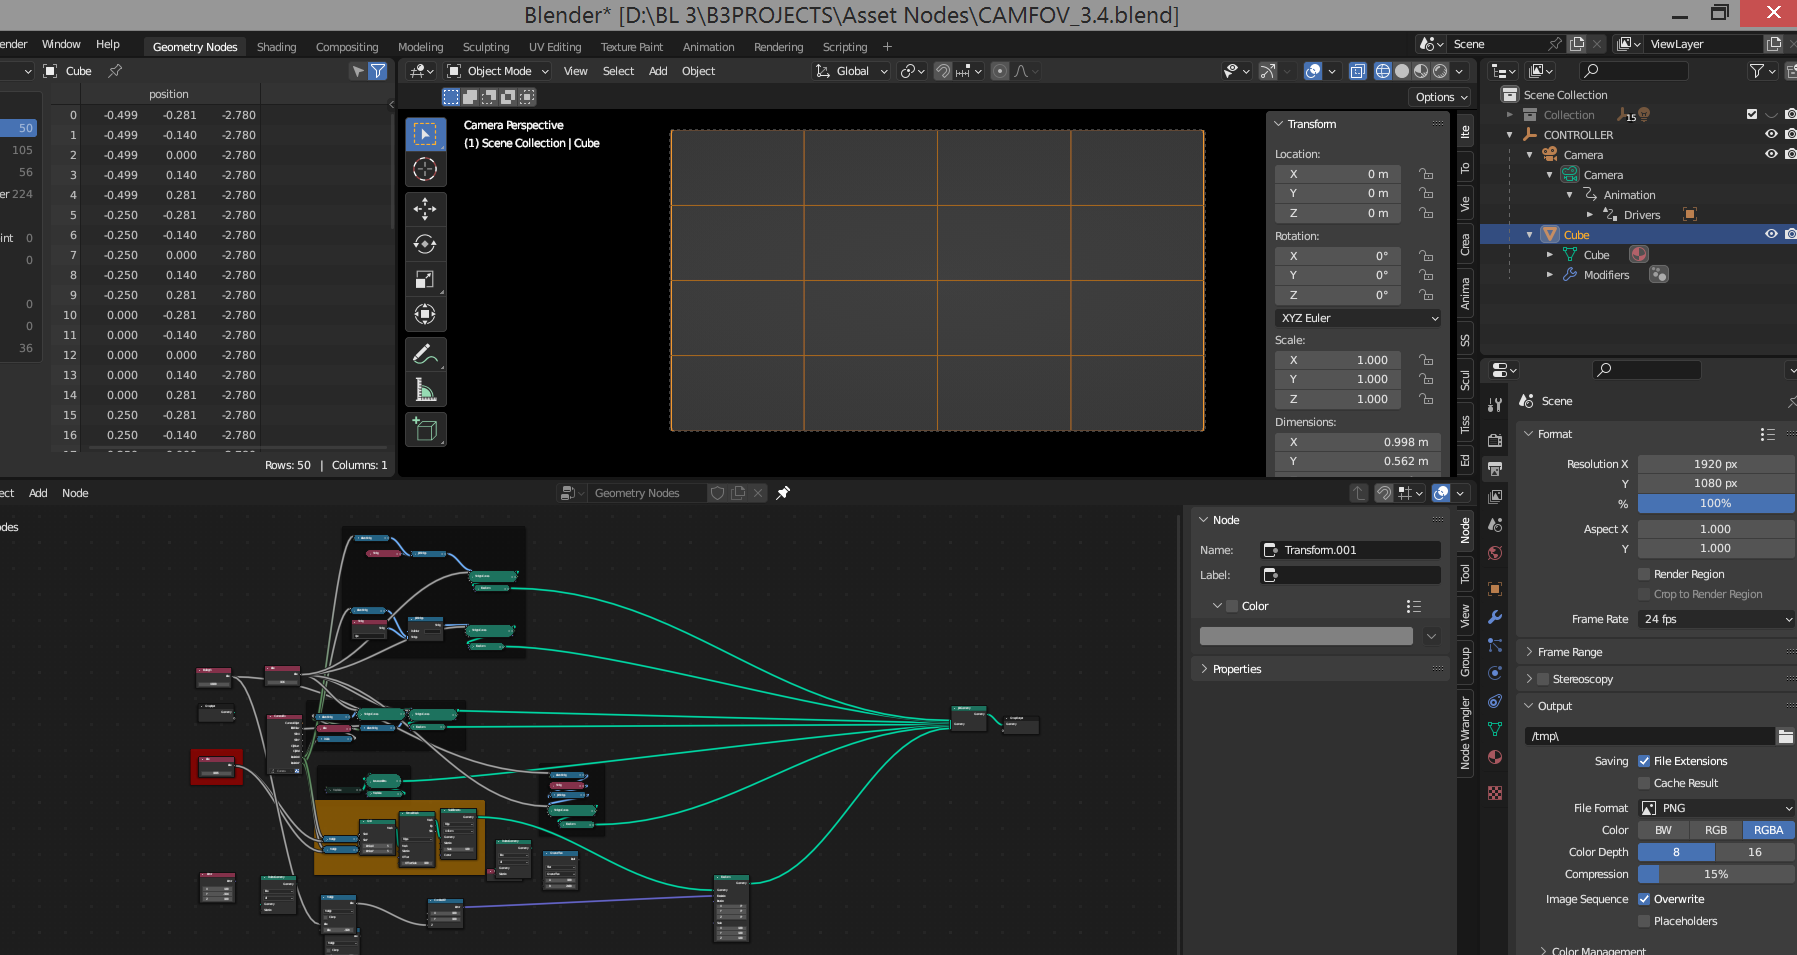Image resolution: width=1797 pixels, height=955 pixels.
Task: Click the Compression 15% slider
Action: click(1716, 874)
